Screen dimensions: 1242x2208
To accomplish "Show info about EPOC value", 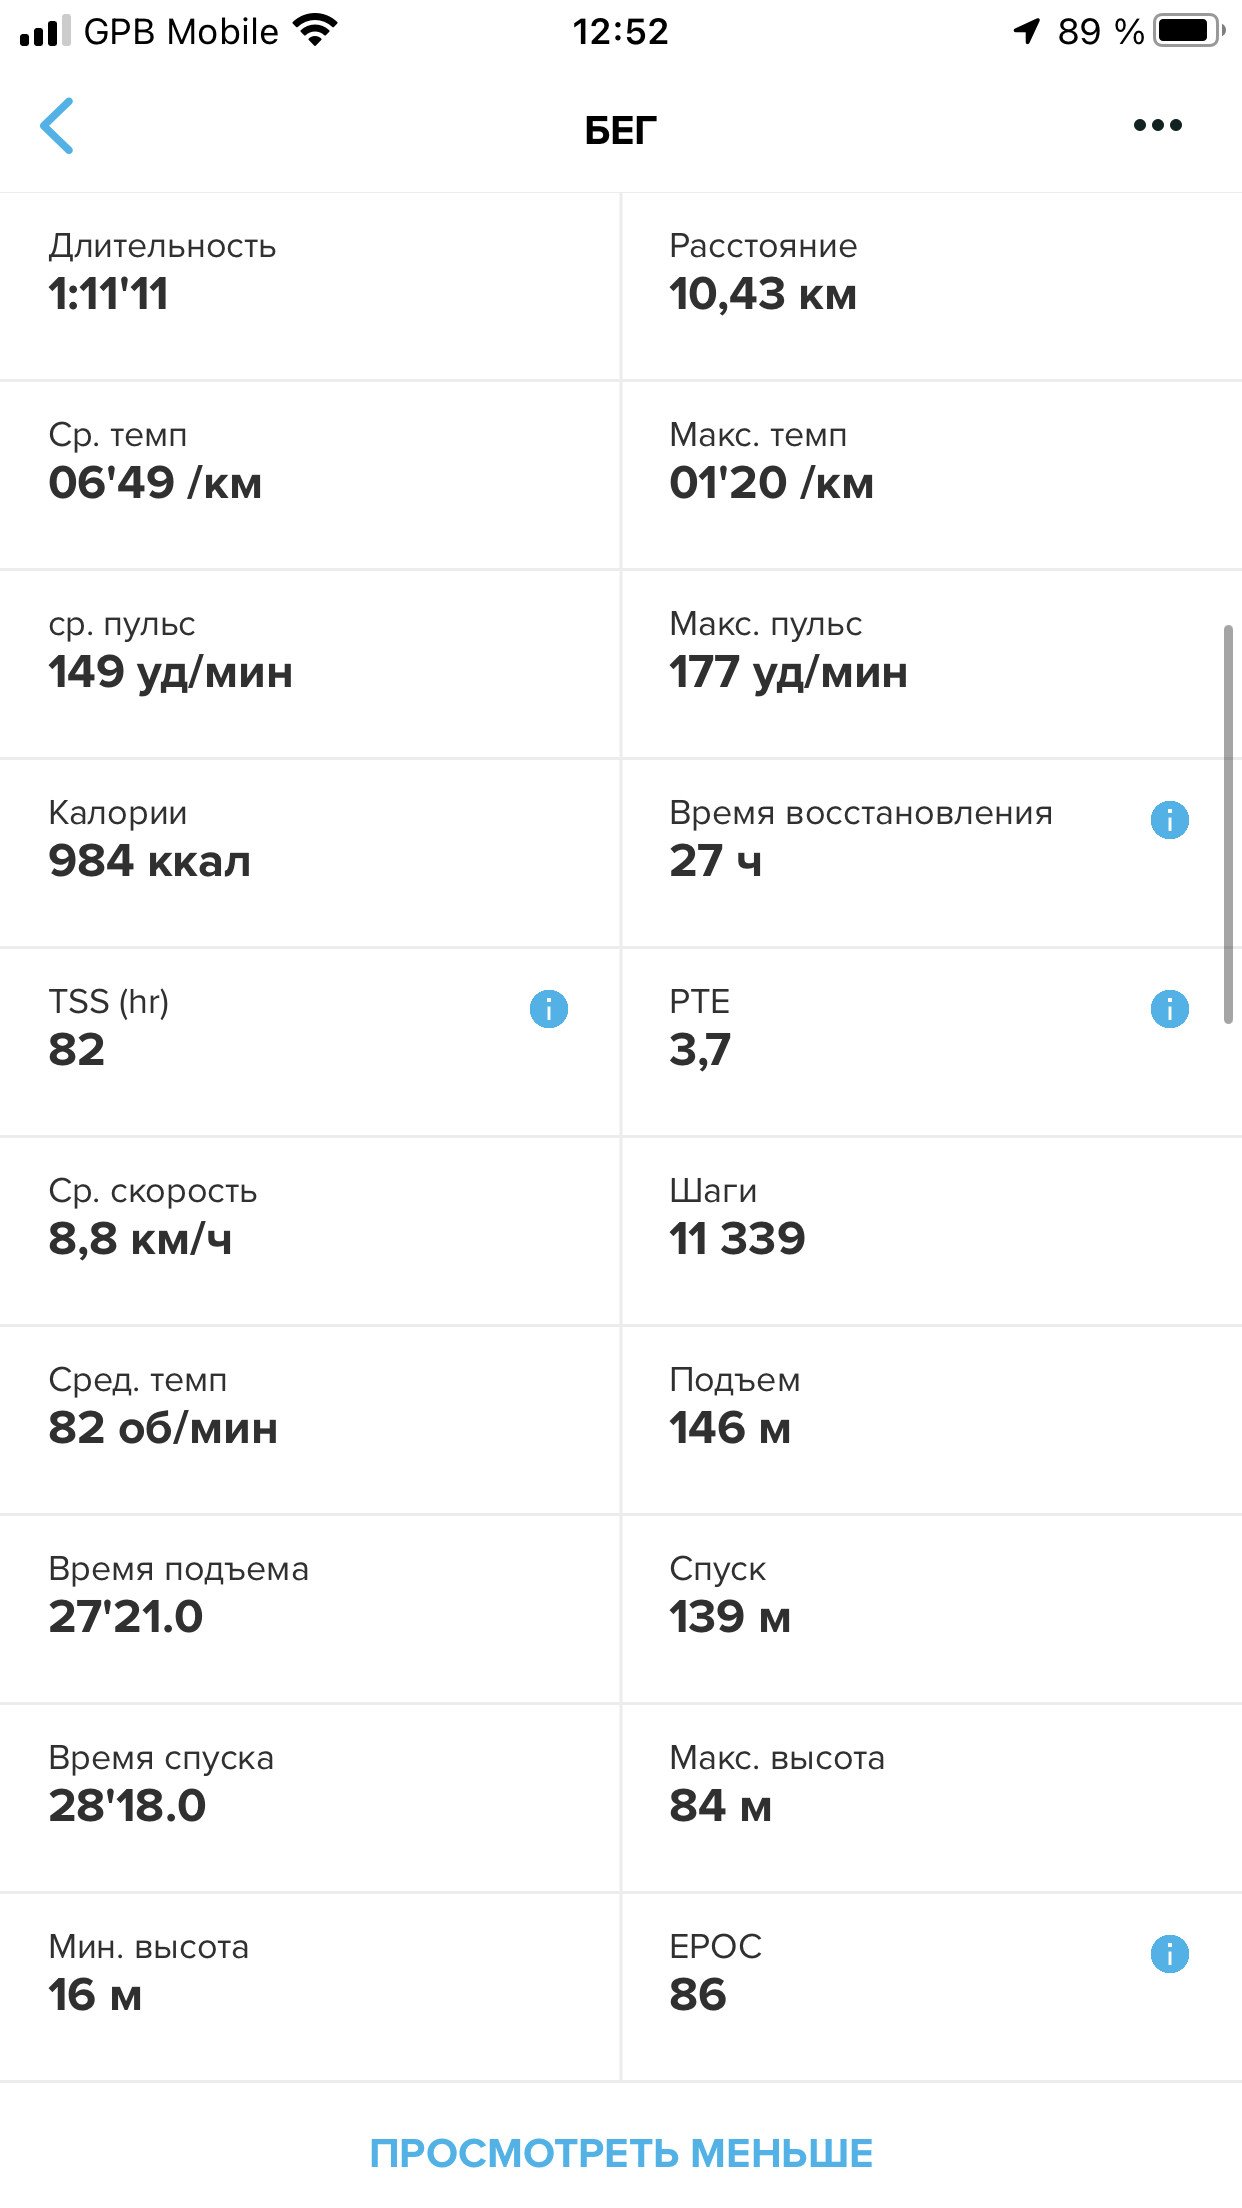I will (1169, 1953).
